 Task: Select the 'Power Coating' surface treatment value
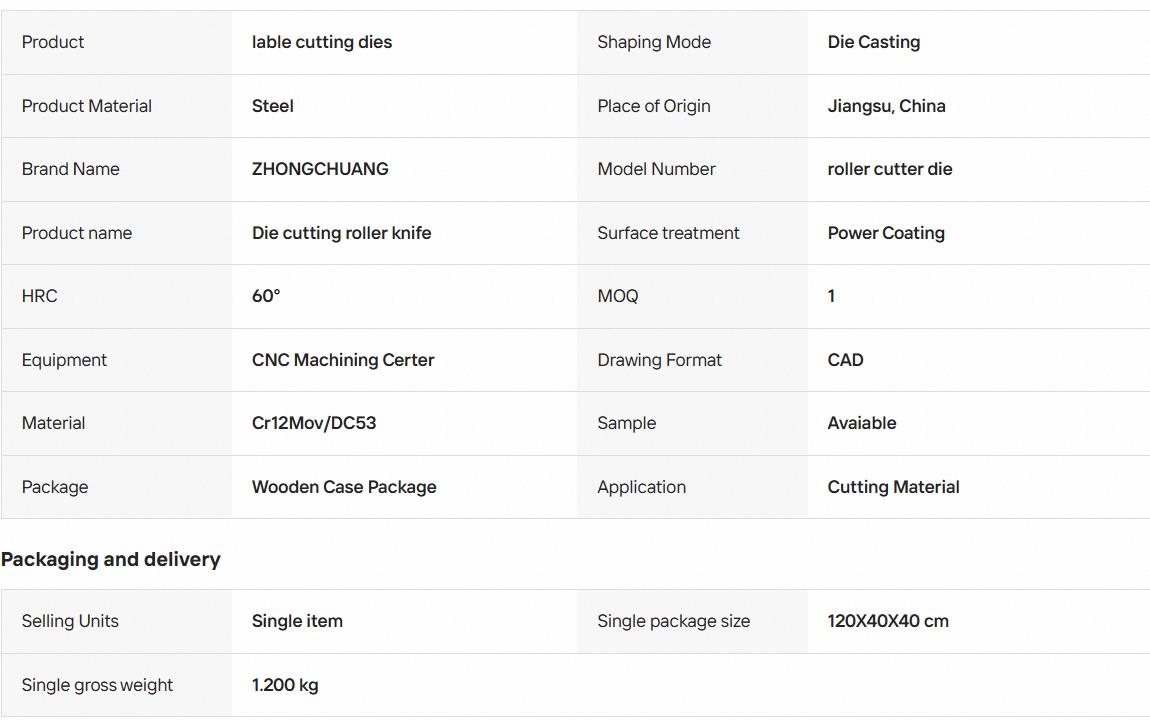tap(886, 233)
